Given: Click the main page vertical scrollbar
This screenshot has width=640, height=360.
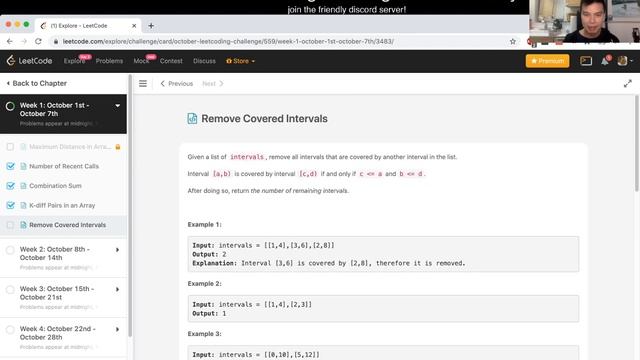Looking at the screenshot, I should pos(636,143).
